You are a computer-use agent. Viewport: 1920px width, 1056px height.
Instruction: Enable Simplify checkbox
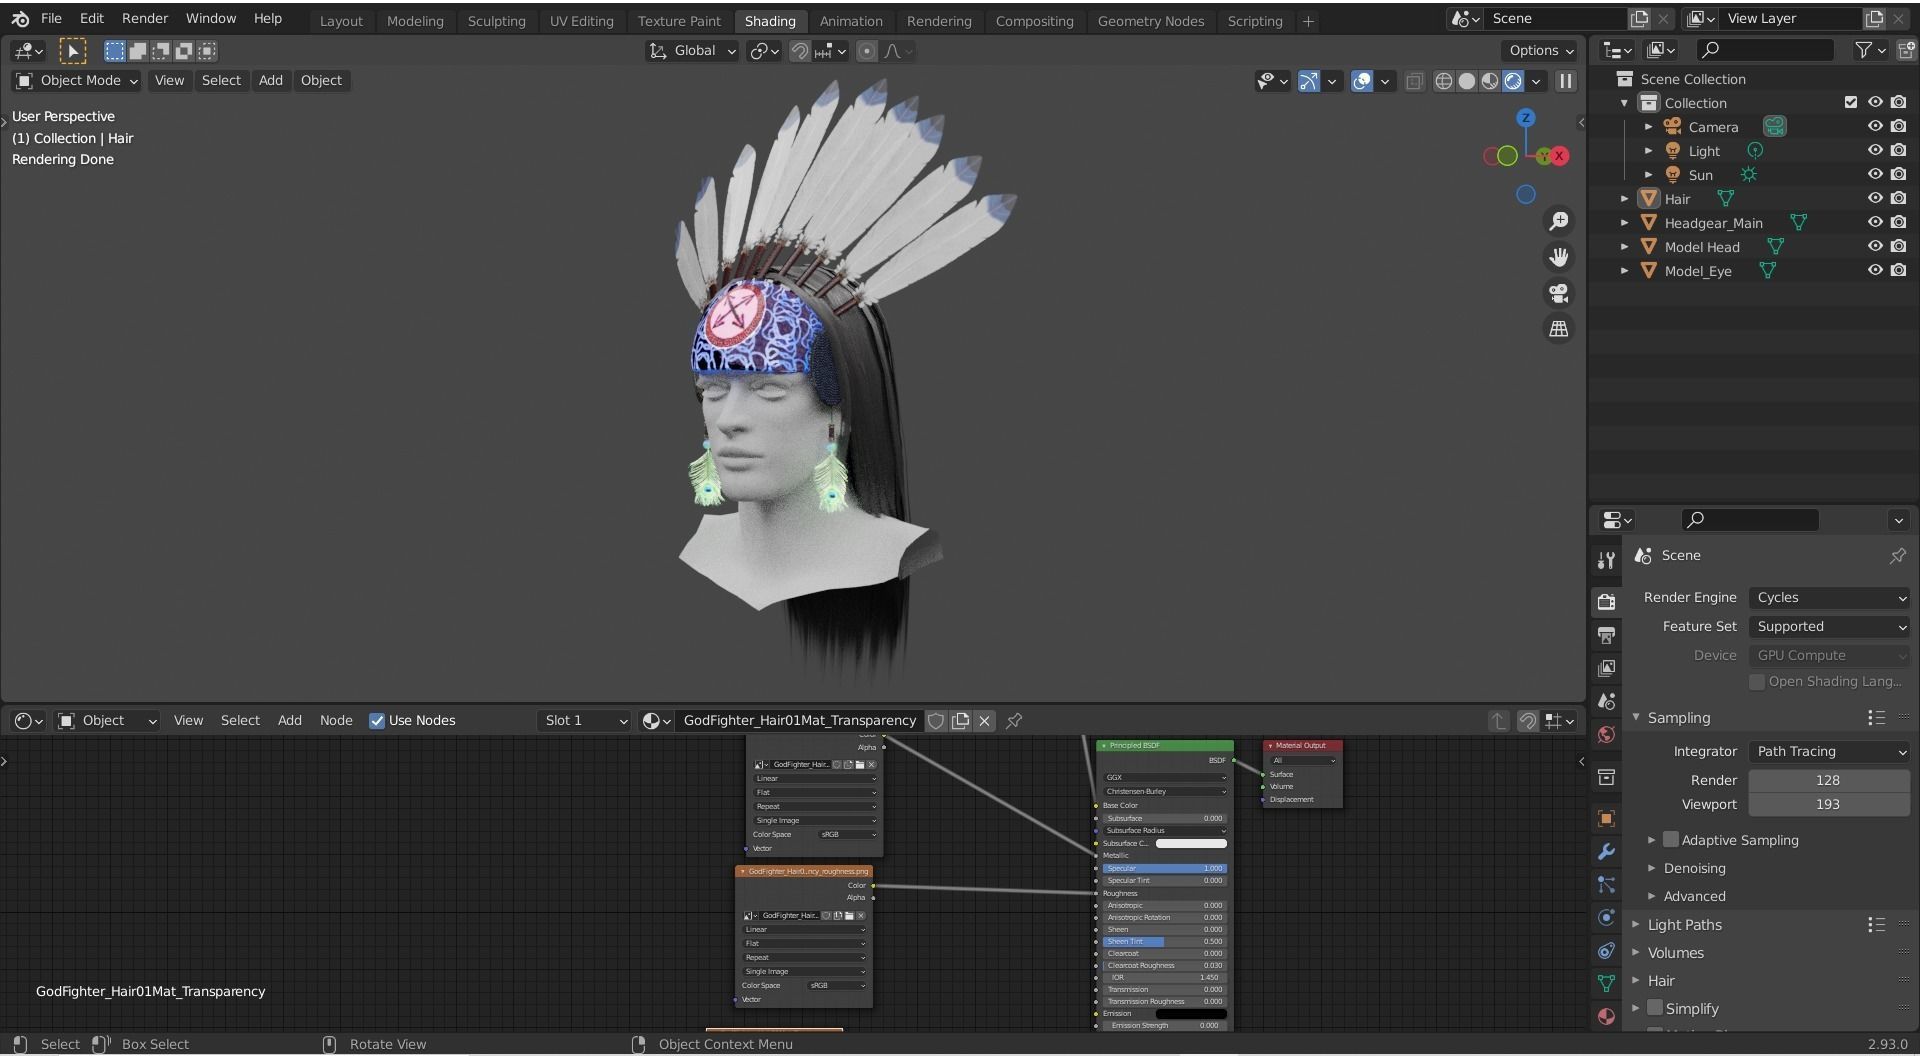1655,1008
